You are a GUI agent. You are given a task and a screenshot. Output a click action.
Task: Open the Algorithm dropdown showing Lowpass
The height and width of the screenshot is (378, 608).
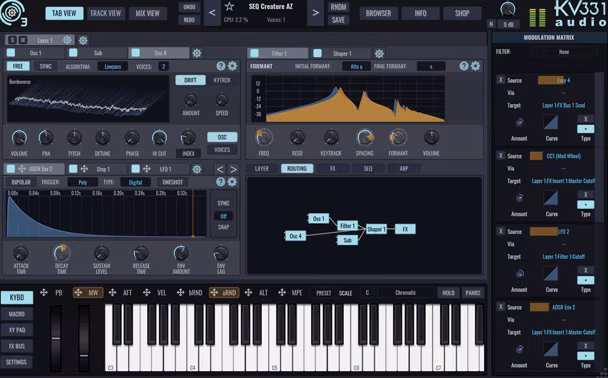(112, 66)
